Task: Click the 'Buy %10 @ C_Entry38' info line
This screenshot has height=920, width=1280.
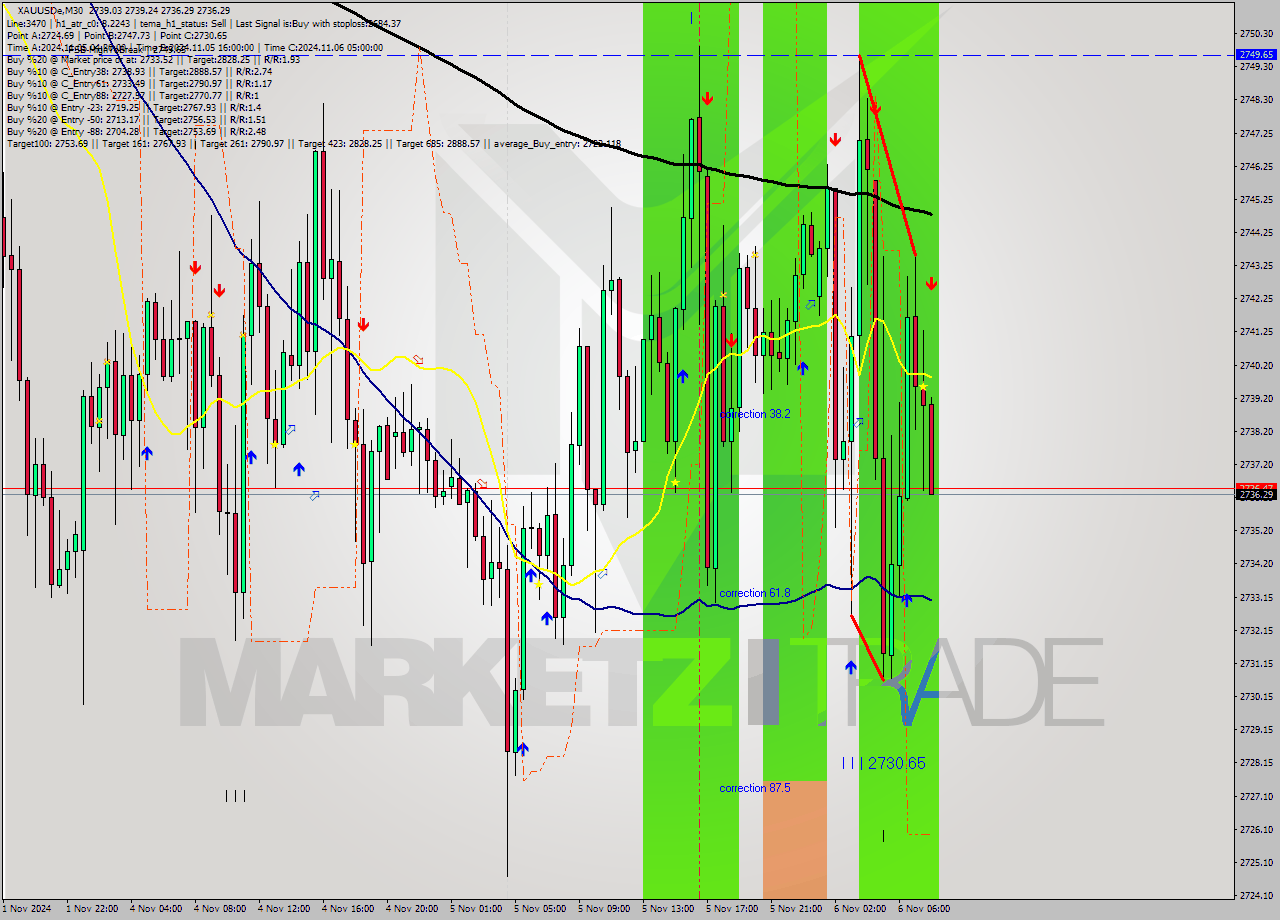Action: point(139,71)
